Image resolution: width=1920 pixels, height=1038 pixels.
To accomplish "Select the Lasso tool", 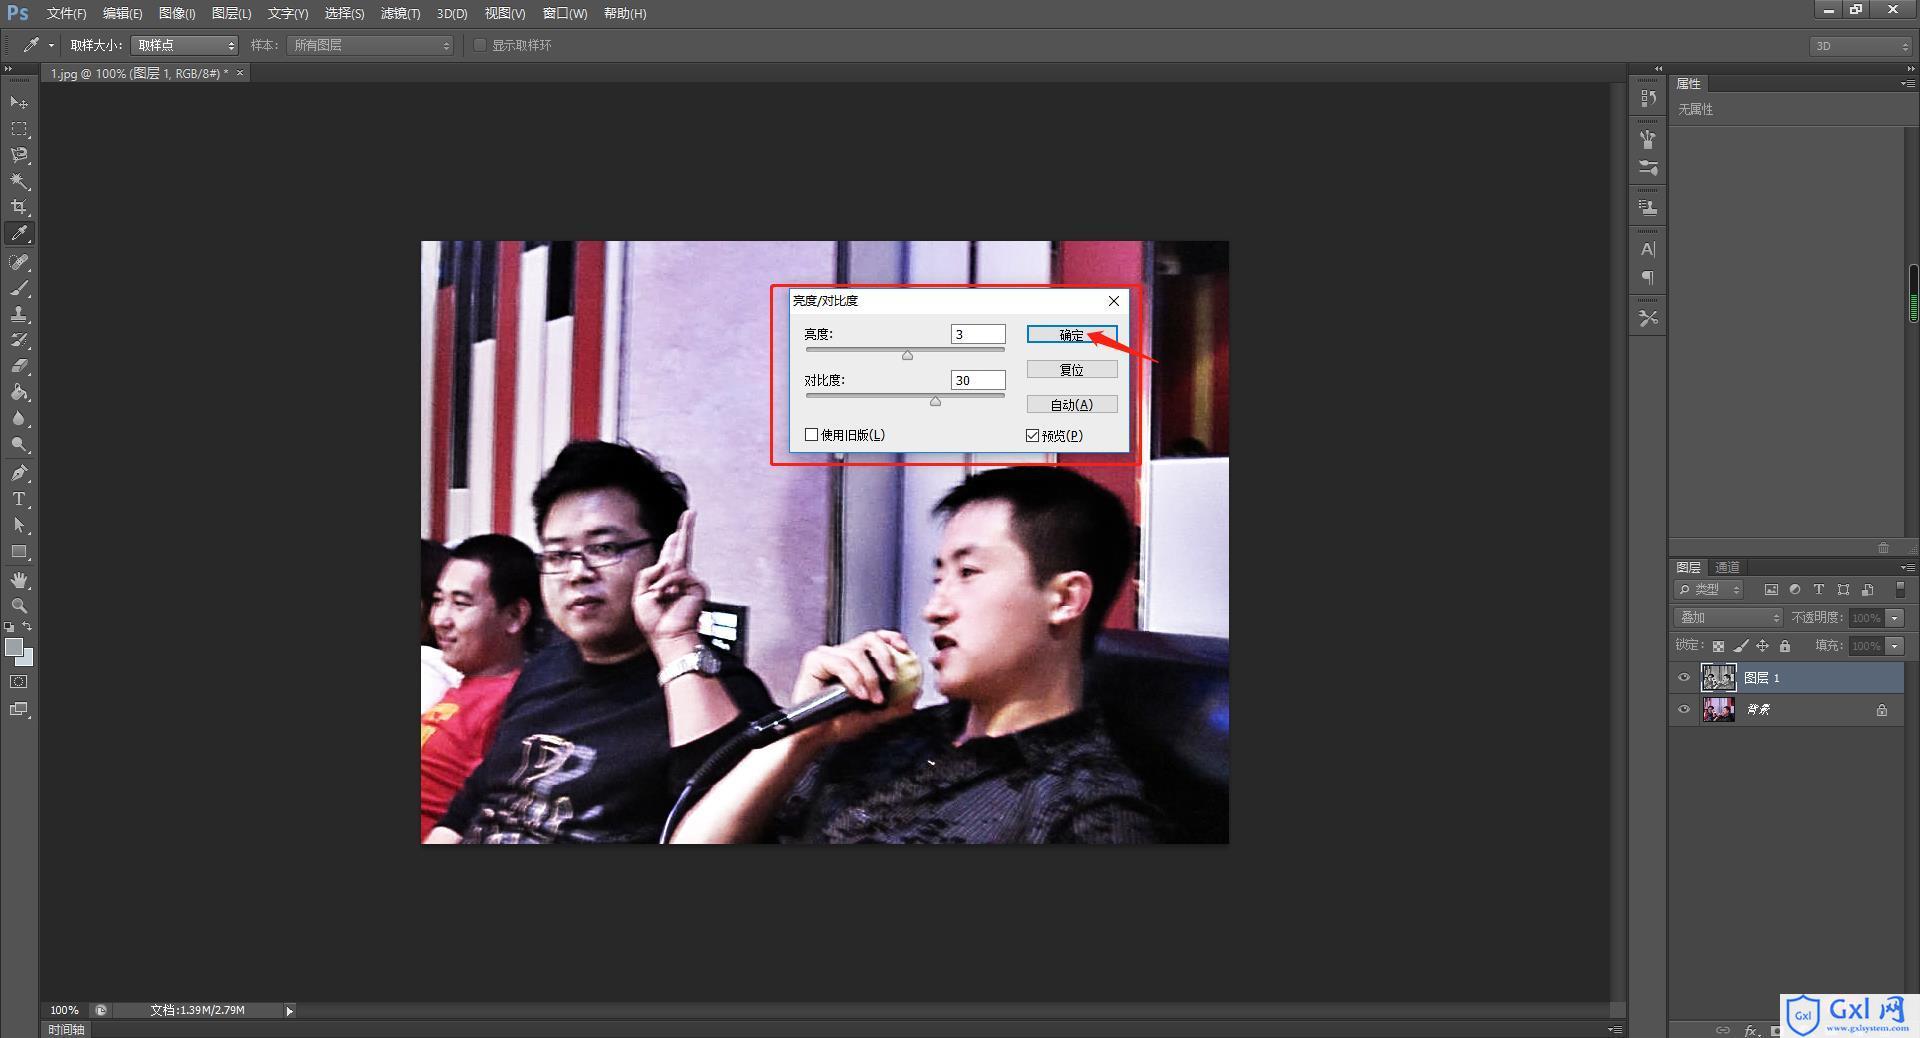I will point(19,155).
